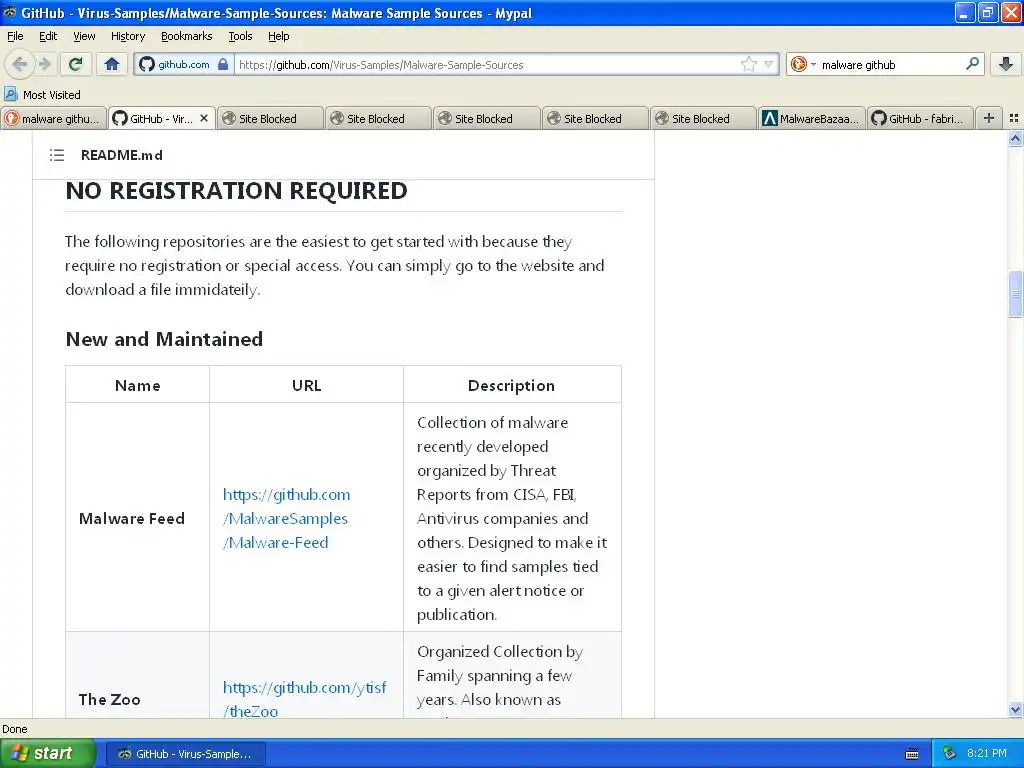Click the forward navigation arrow

pyautogui.click(x=45, y=64)
